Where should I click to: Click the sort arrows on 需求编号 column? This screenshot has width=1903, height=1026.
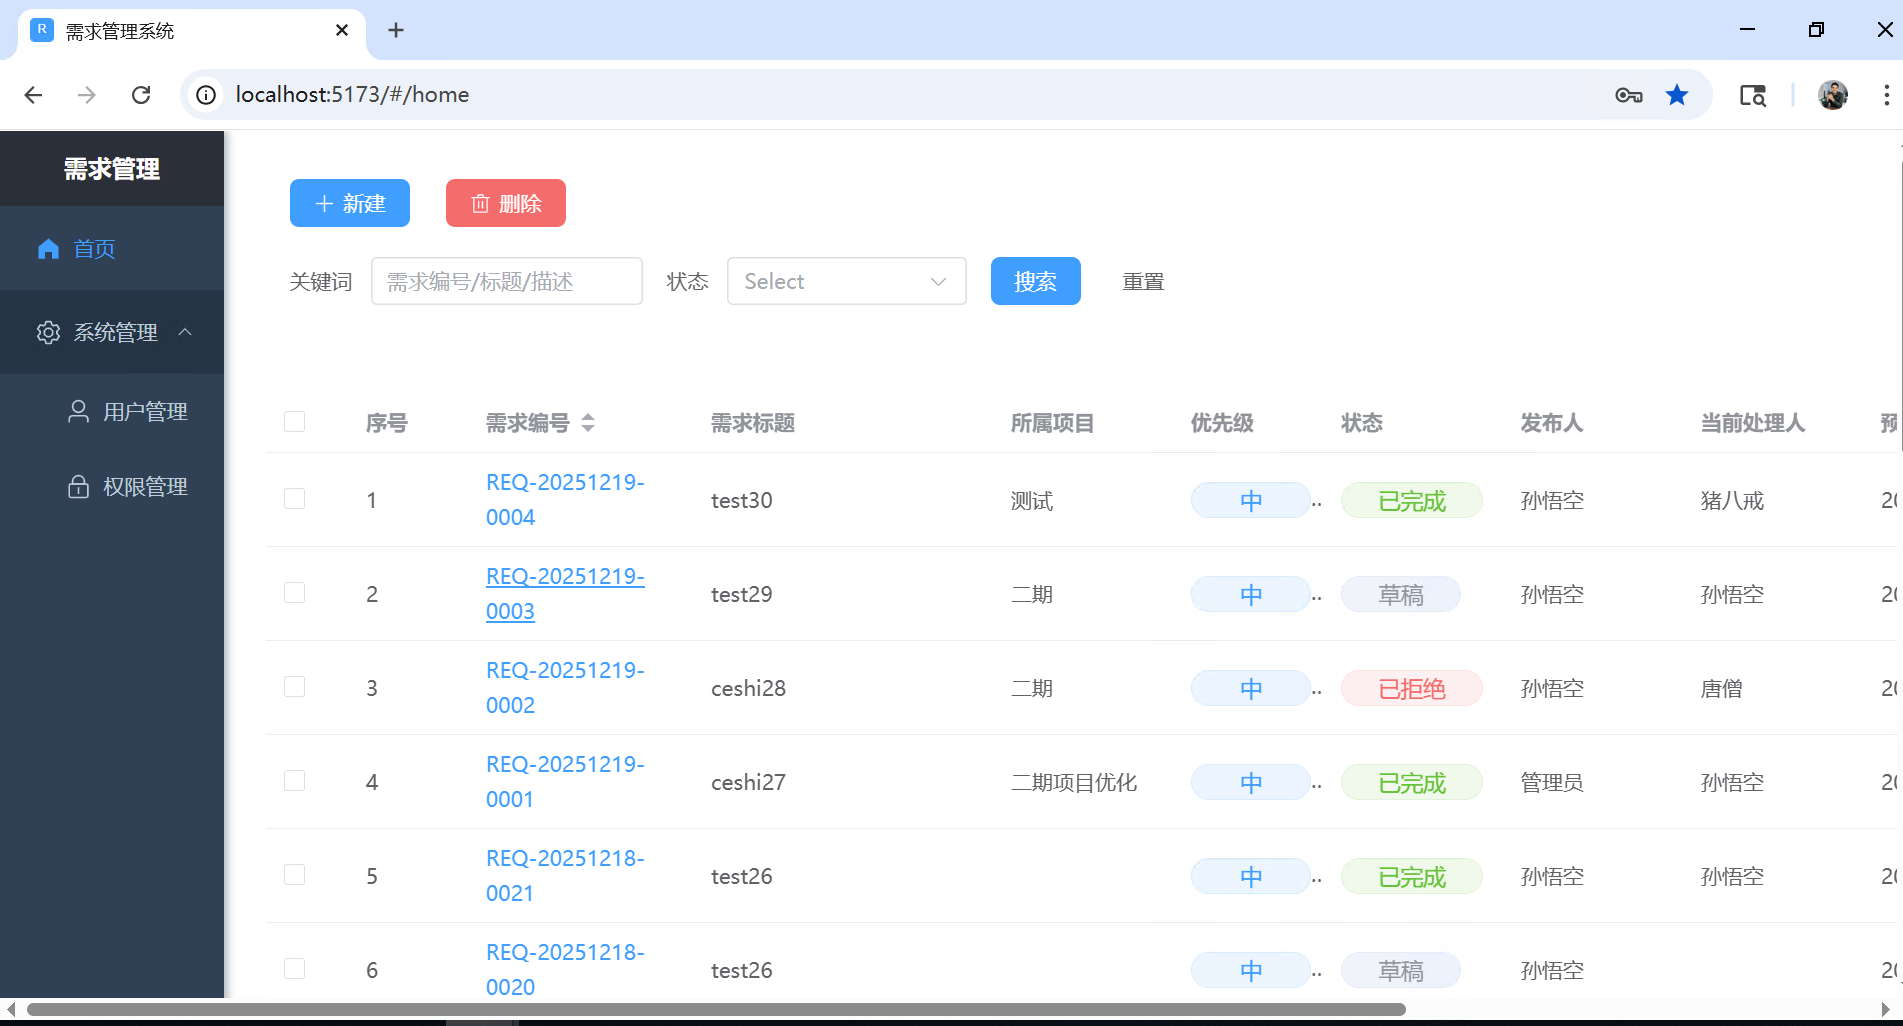coord(588,423)
